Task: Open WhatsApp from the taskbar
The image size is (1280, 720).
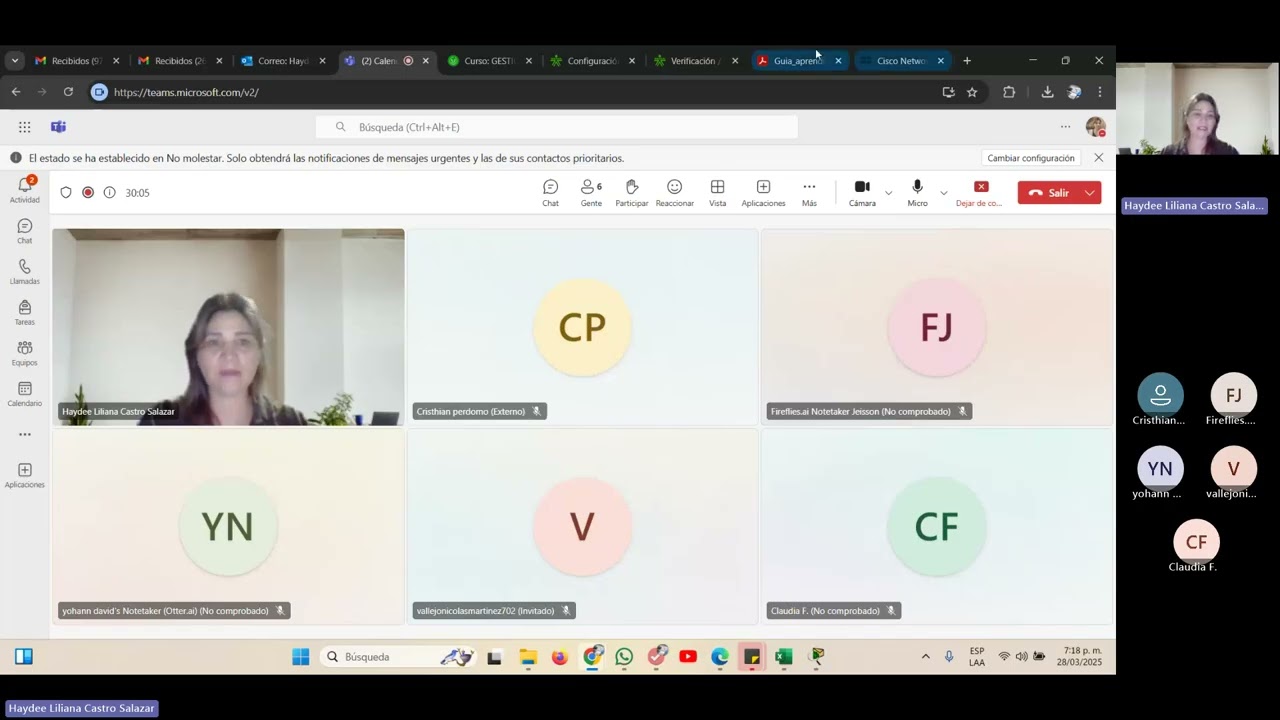Action: pyautogui.click(x=624, y=657)
